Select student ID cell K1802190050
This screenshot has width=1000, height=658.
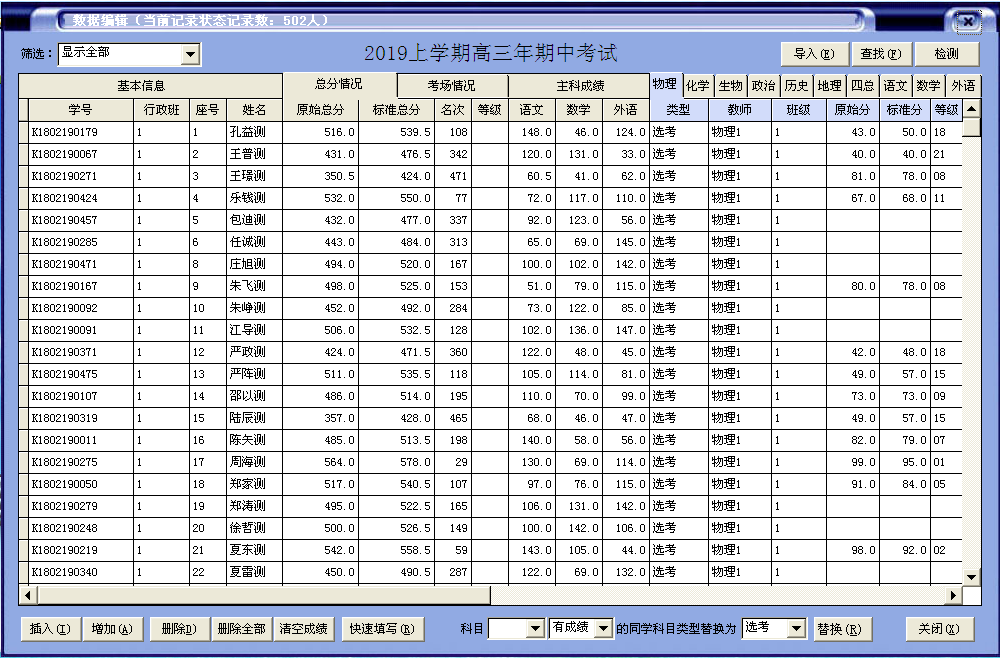(x=82, y=485)
